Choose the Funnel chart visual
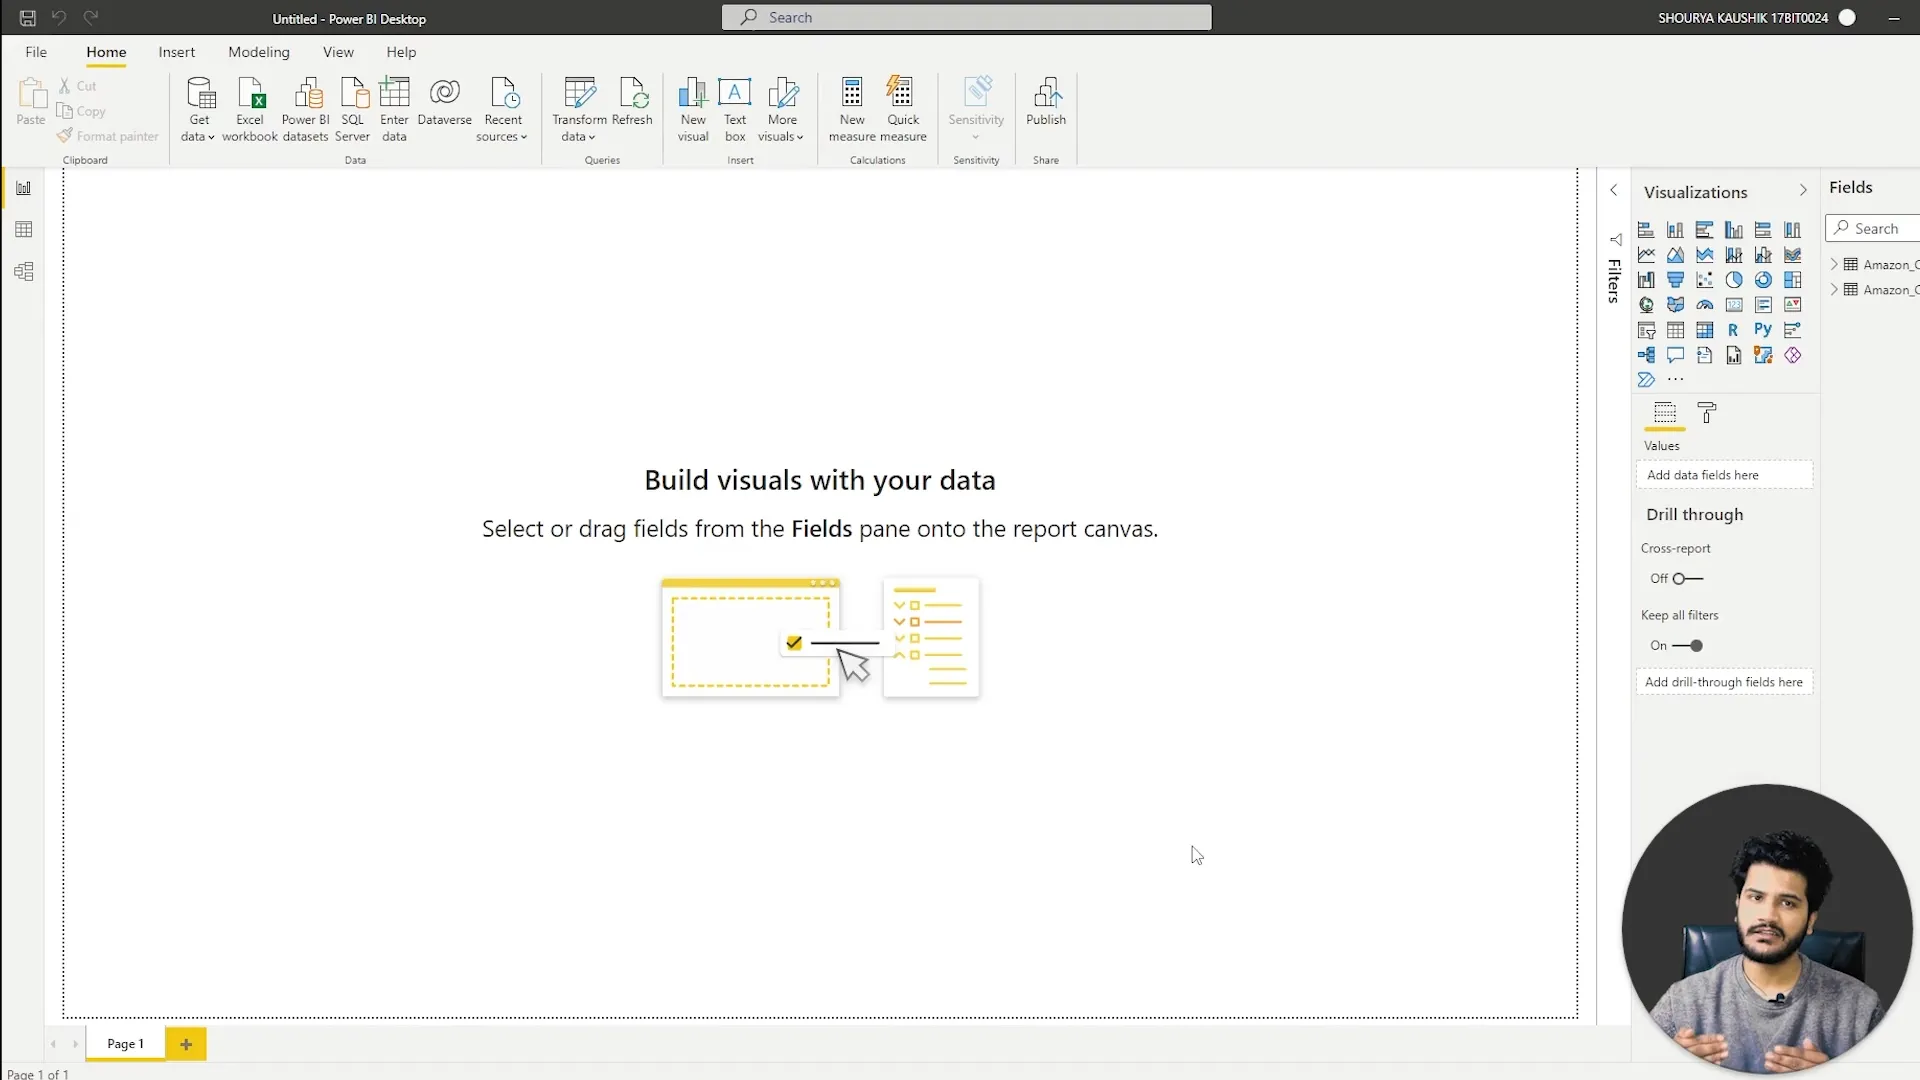The image size is (1920, 1080). [1675, 280]
